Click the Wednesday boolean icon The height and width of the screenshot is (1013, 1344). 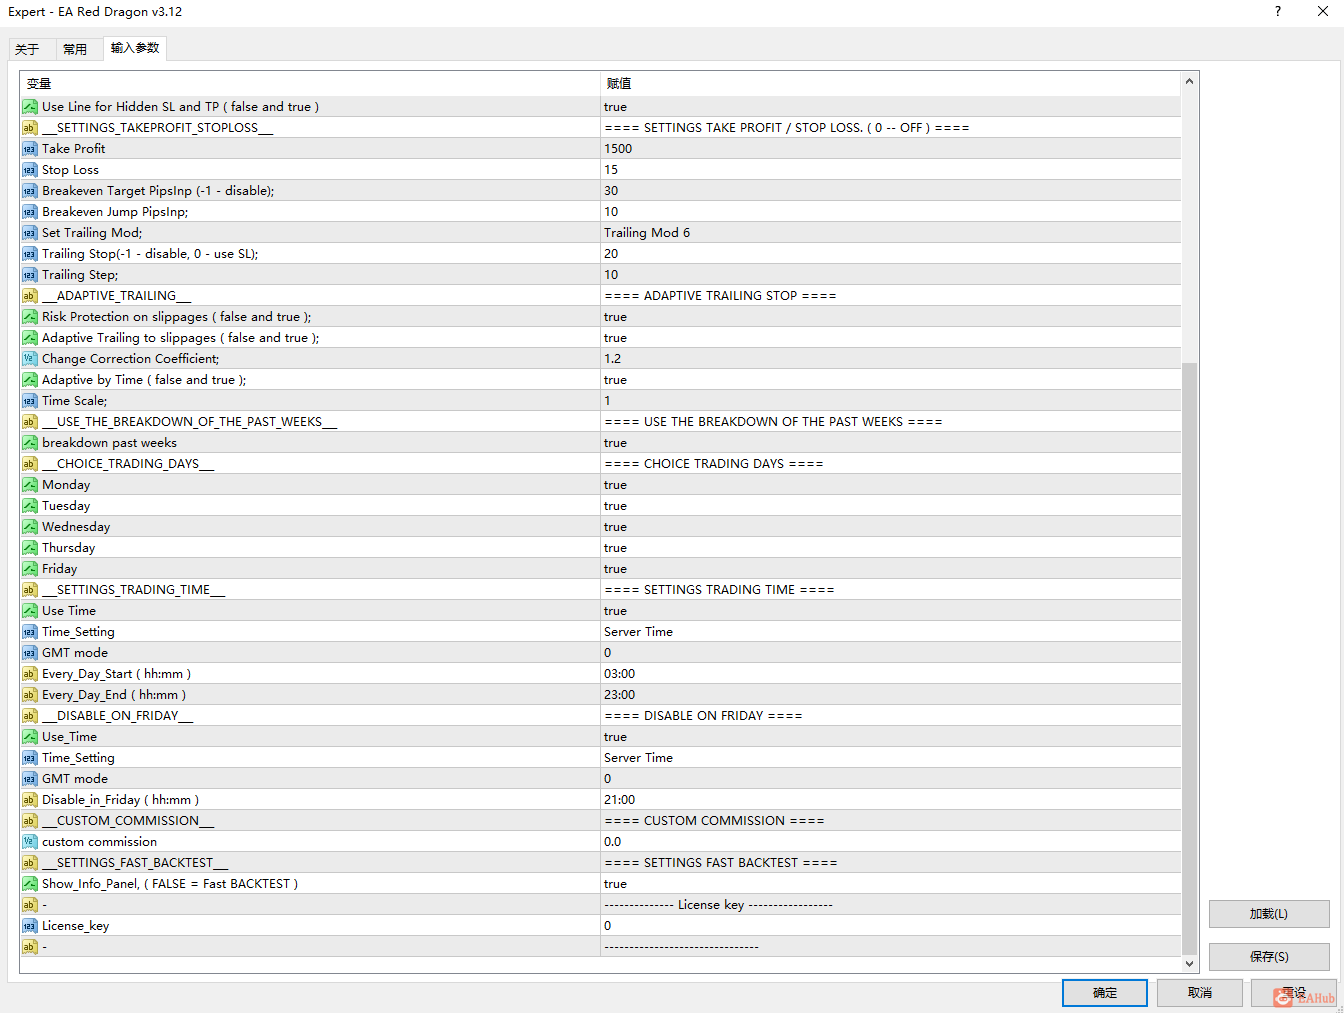point(30,527)
